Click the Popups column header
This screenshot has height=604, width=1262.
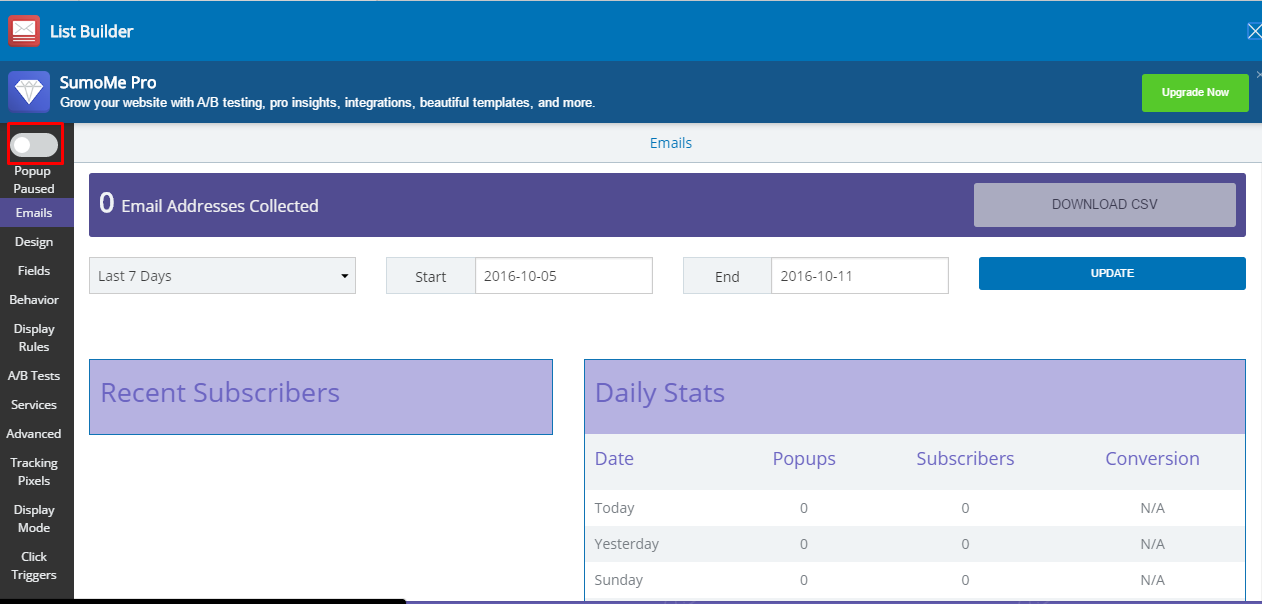pos(804,459)
